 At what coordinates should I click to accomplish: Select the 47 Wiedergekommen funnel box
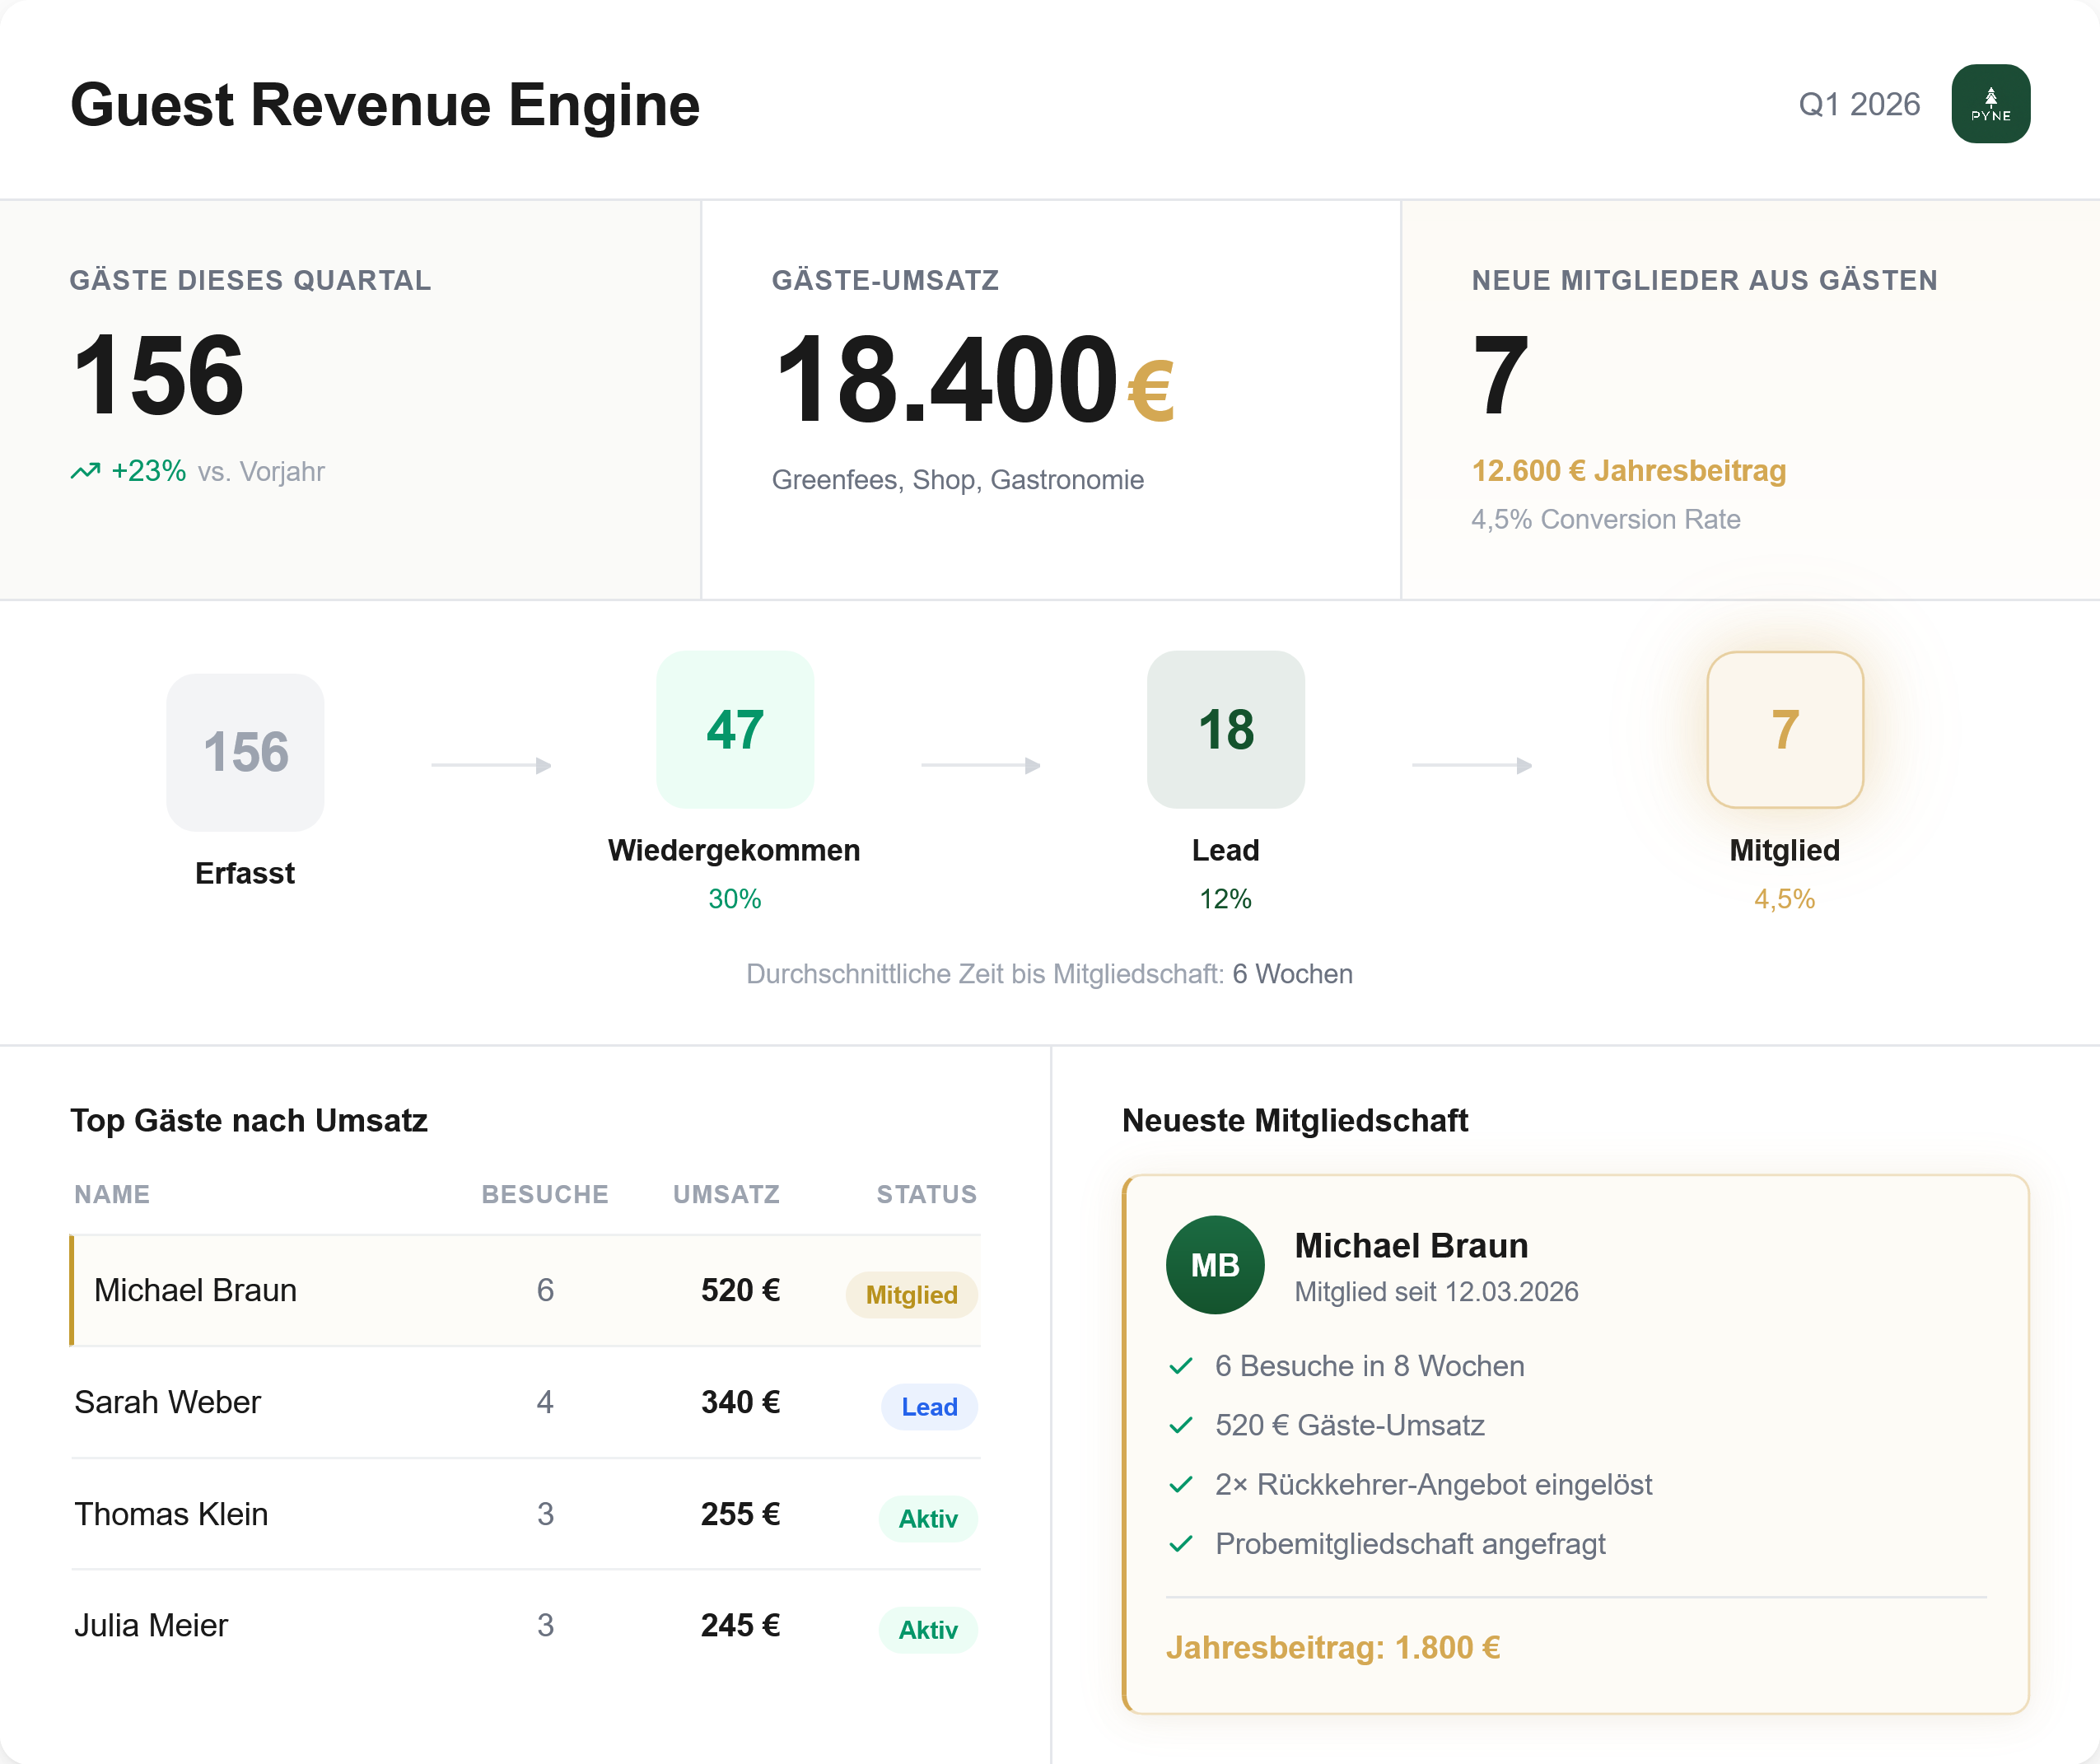[x=734, y=729]
